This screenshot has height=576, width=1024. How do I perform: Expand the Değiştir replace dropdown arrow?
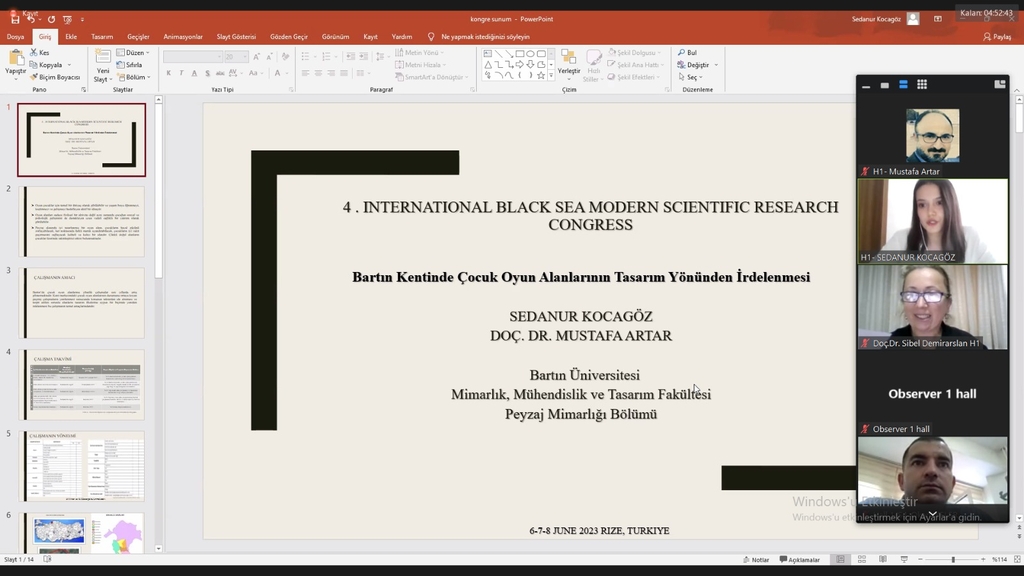click(716, 65)
